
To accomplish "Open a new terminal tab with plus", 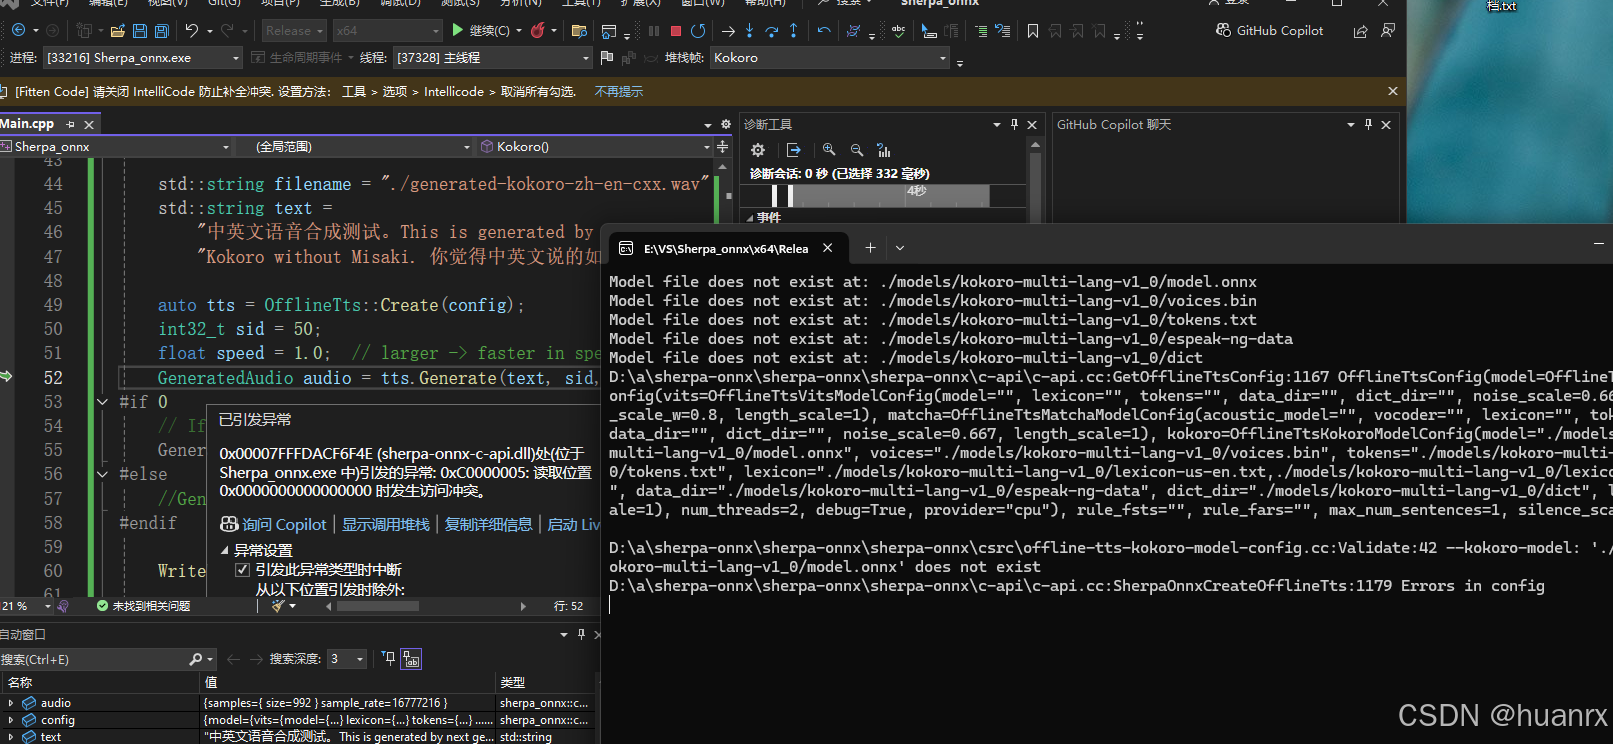I will tap(870, 248).
